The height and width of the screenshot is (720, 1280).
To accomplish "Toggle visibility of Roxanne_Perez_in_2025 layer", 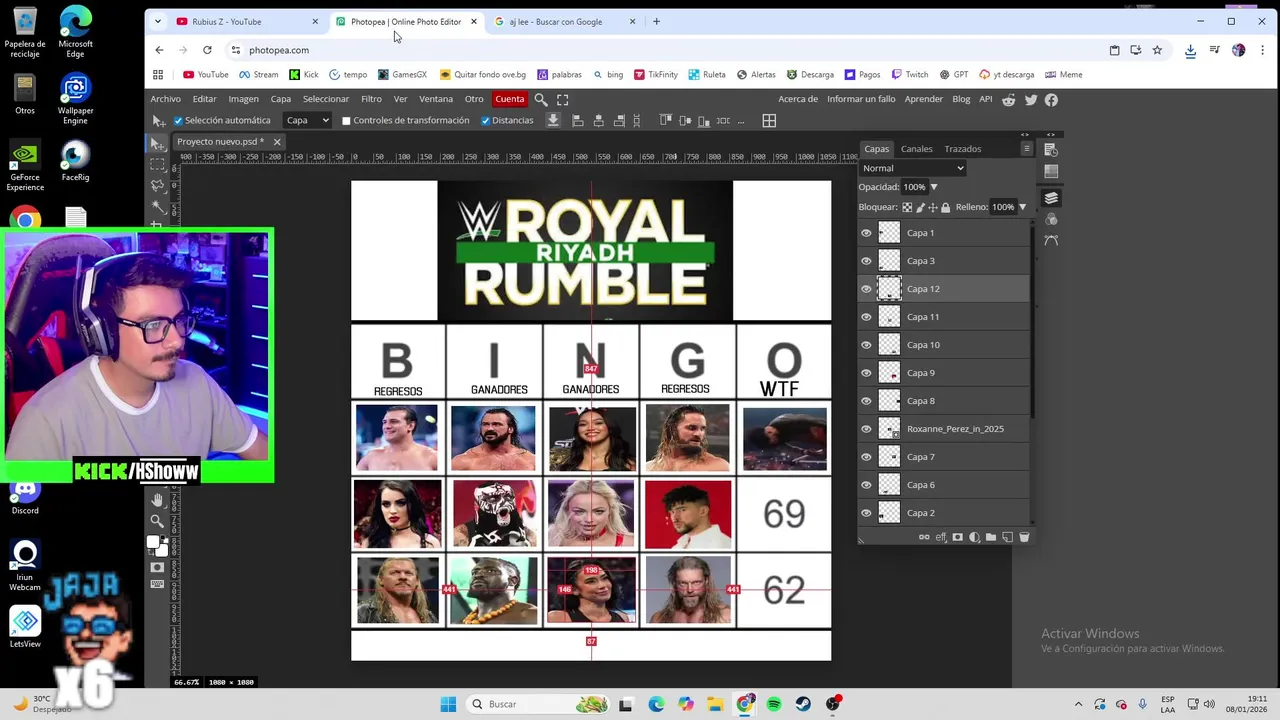I will 866,429.
